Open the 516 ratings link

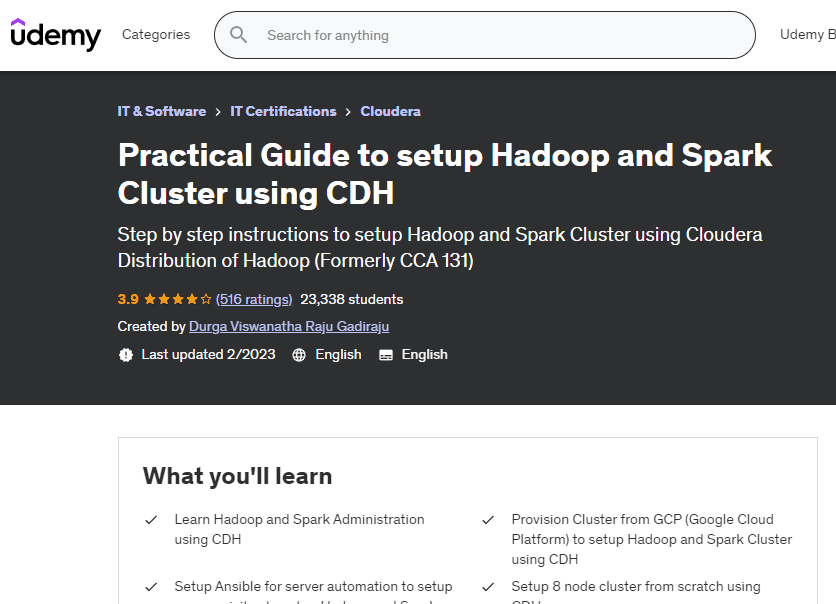[x=254, y=300]
